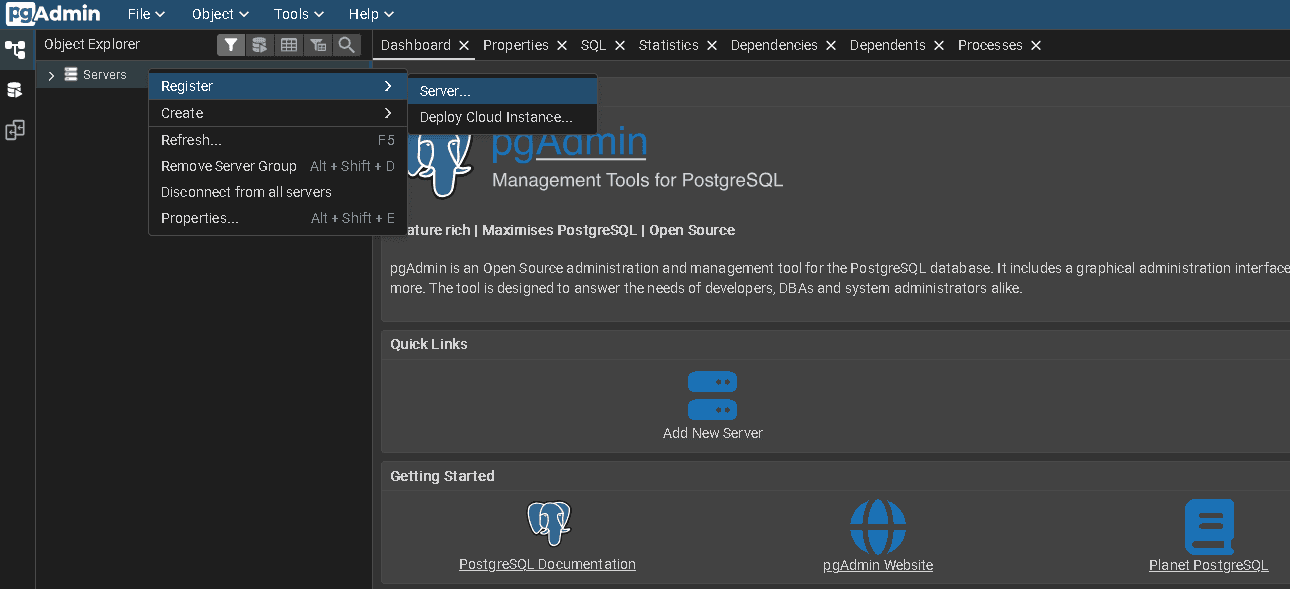Click the Query Tool toolbar icon

tap(260, 45)
